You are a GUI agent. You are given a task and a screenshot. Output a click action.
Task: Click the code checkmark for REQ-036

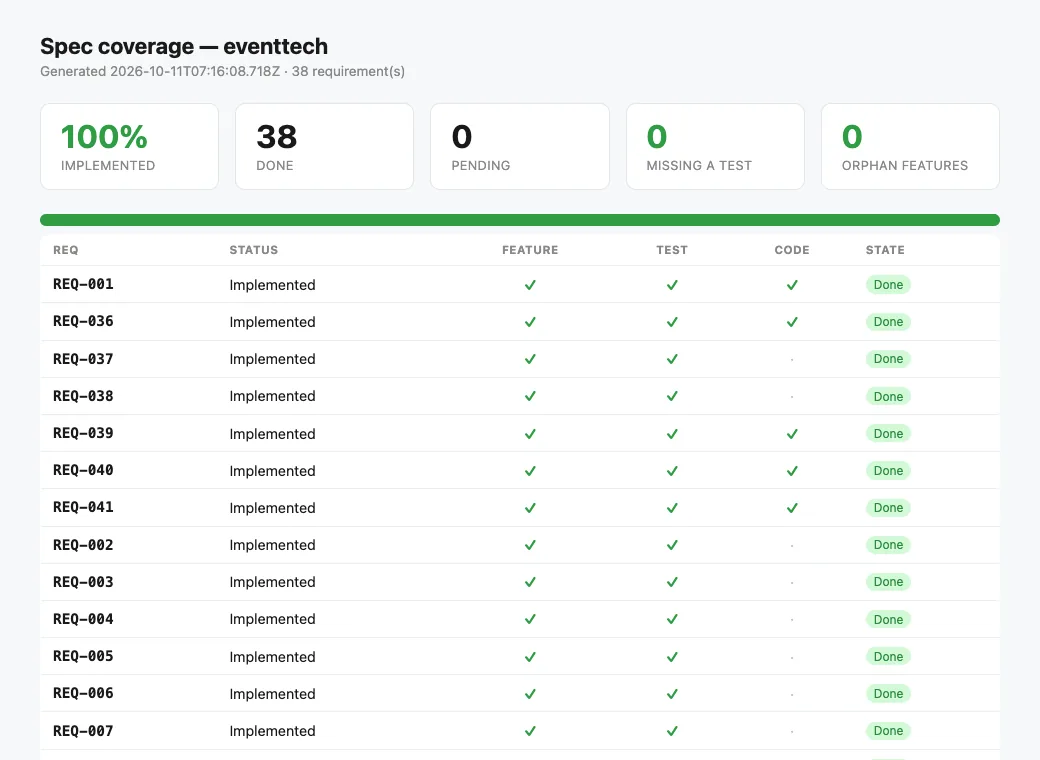coord(792,322)
